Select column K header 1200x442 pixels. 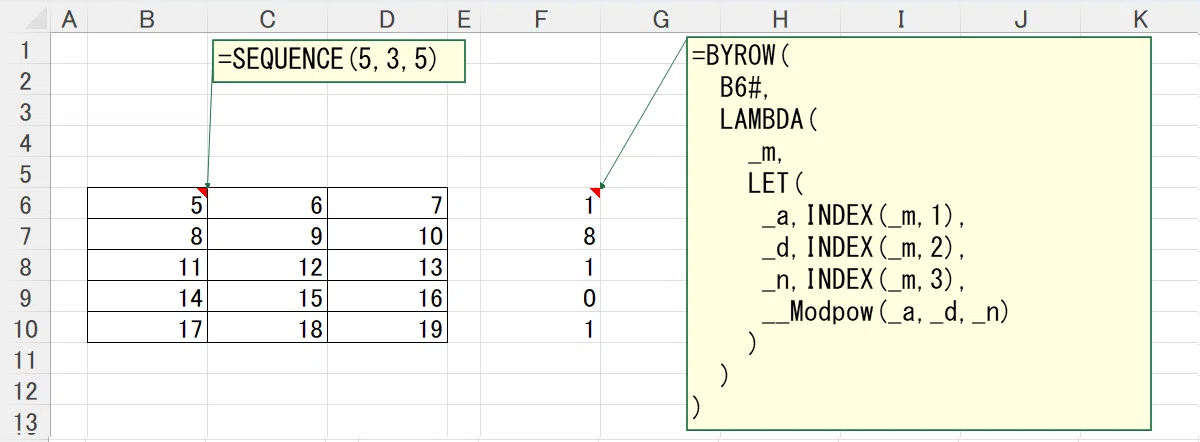[x=1140, y=18]
